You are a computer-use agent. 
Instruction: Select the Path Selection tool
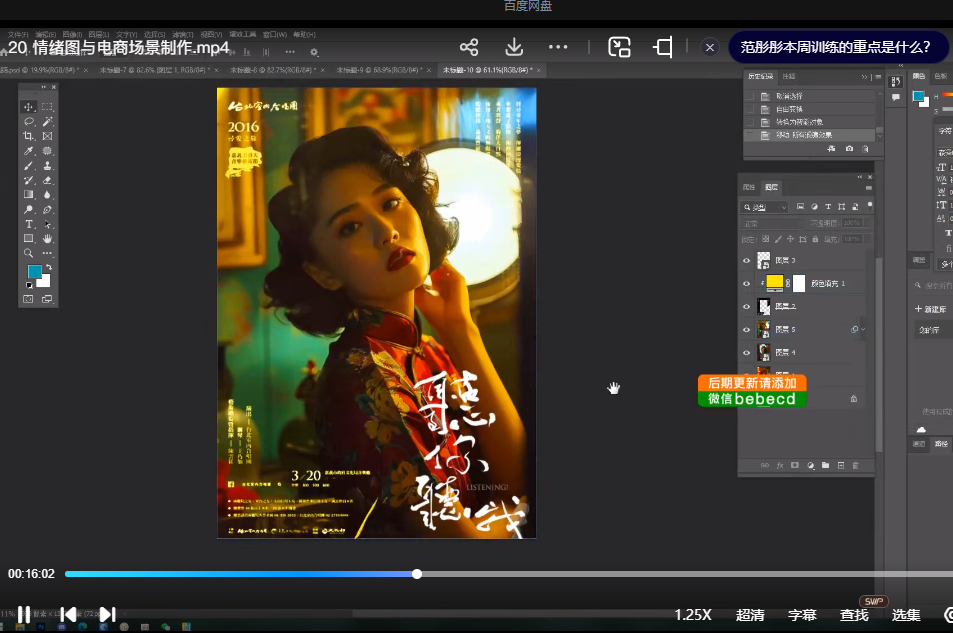[47, 224]
